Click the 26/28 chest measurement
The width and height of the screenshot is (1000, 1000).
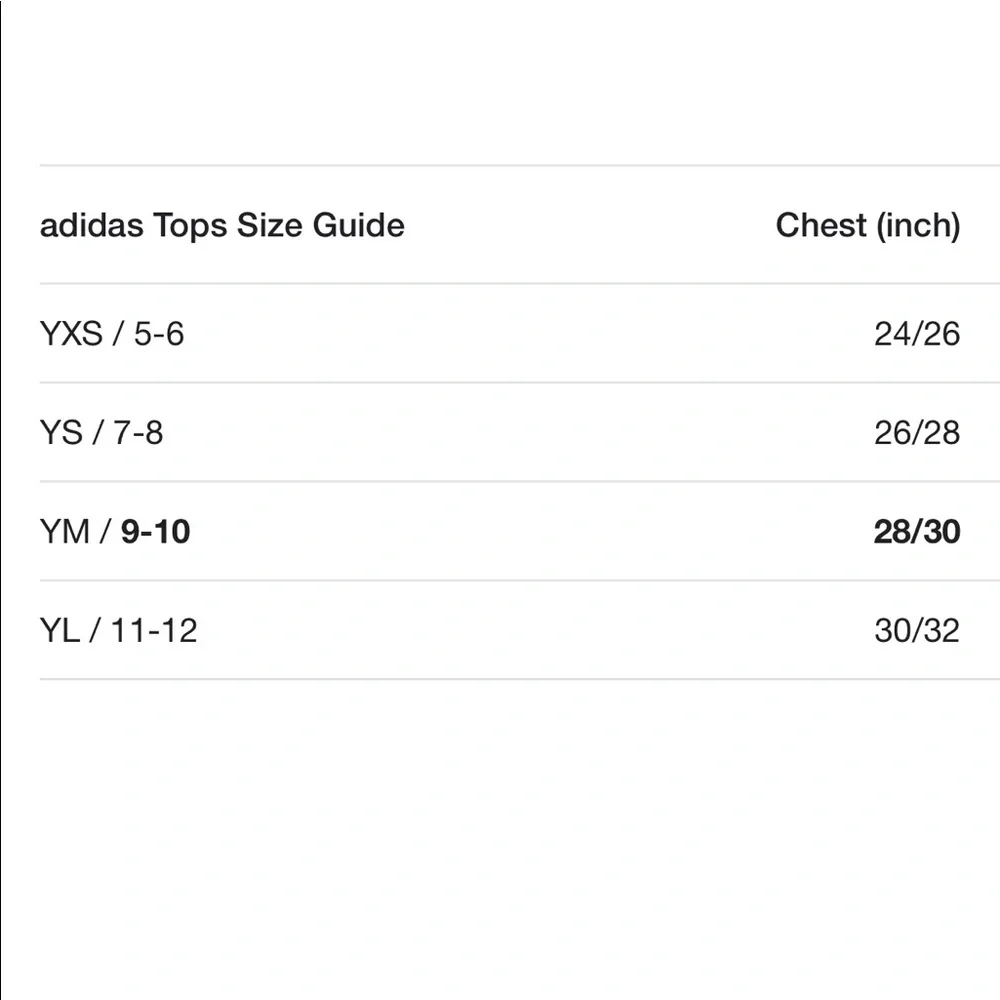pos(916,432)
